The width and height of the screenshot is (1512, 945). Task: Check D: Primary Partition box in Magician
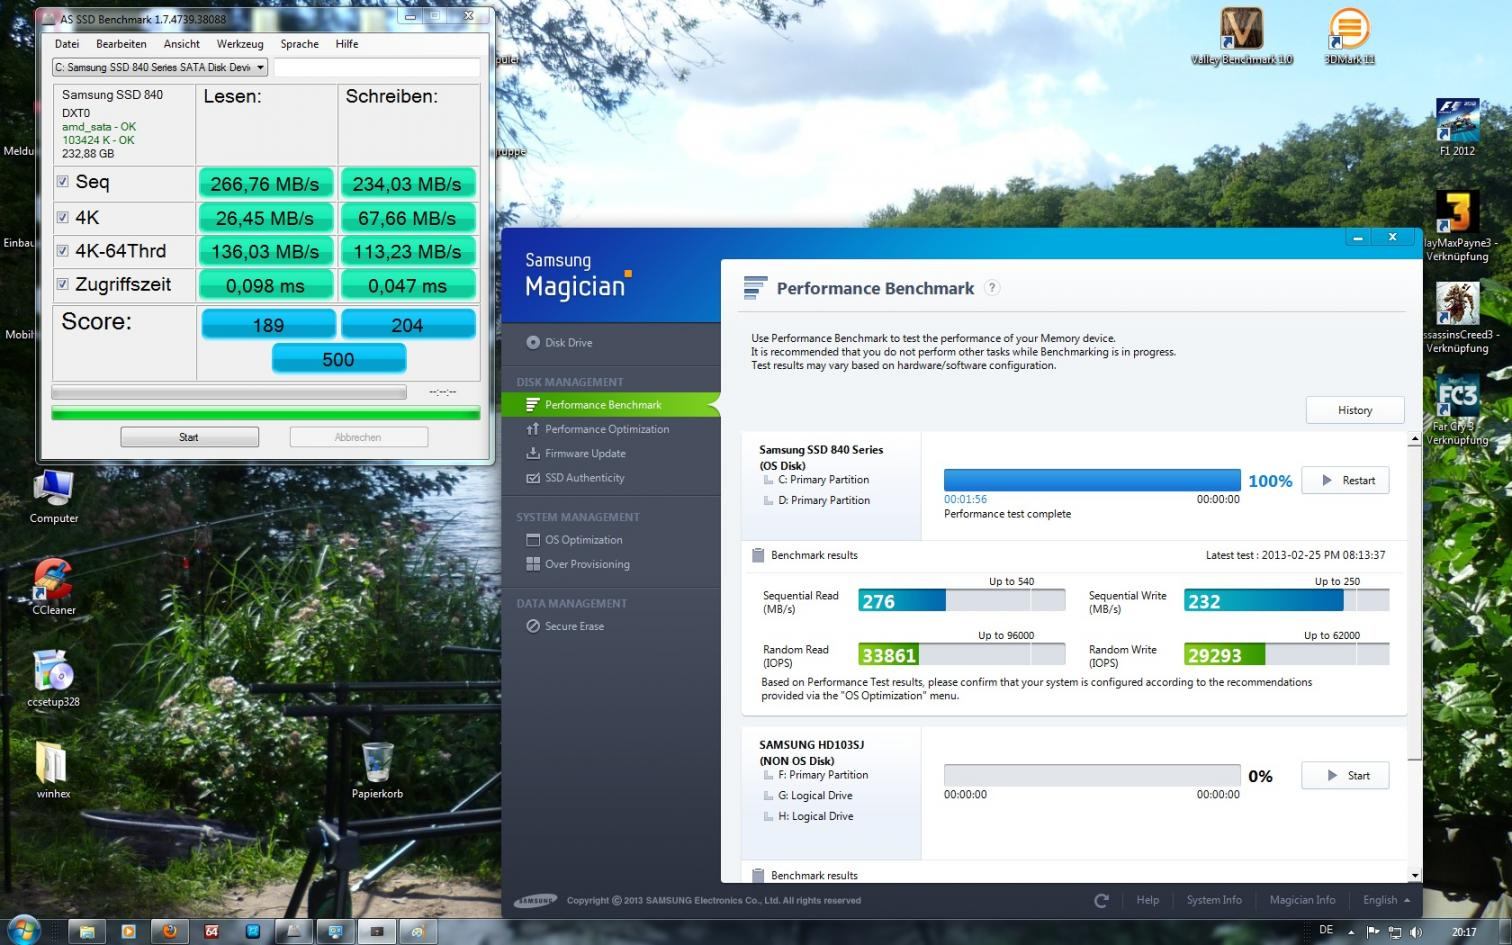(x=769, y=500)
